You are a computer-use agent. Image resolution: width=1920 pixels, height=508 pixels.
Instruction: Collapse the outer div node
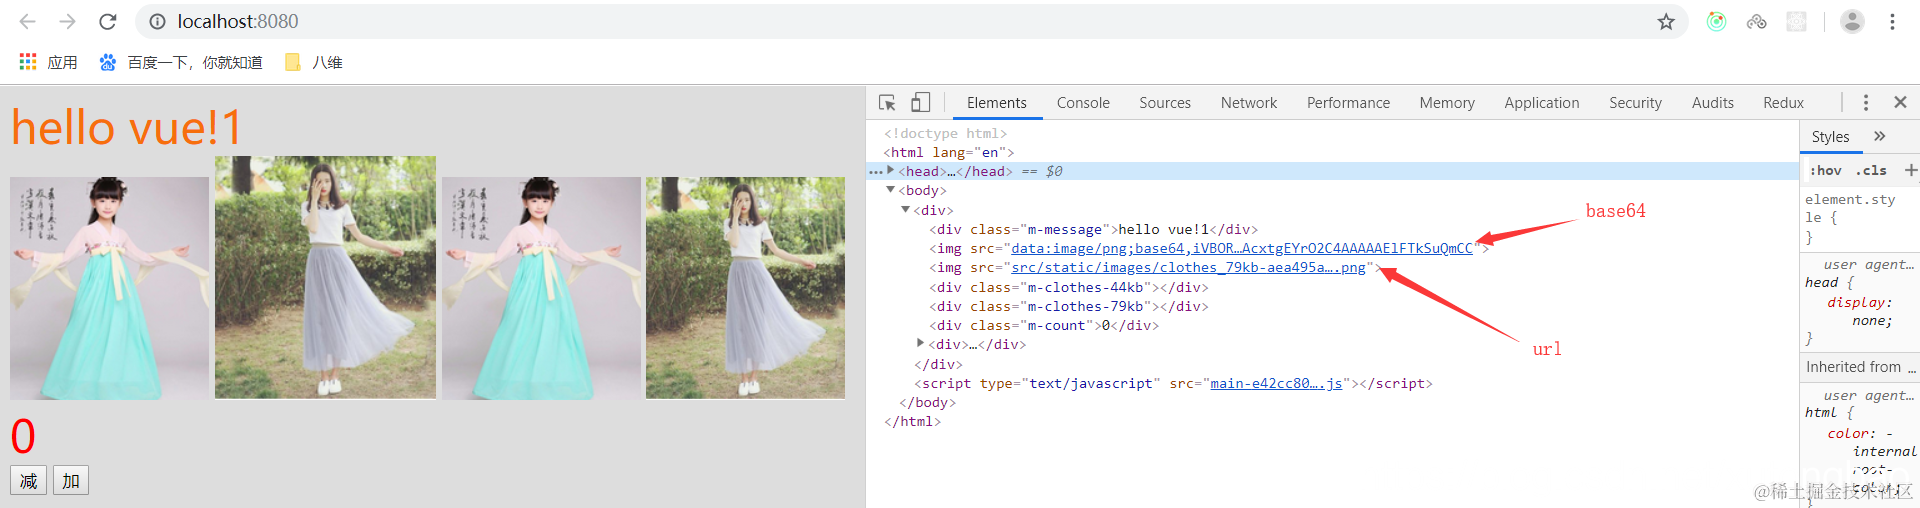point(906,209)
